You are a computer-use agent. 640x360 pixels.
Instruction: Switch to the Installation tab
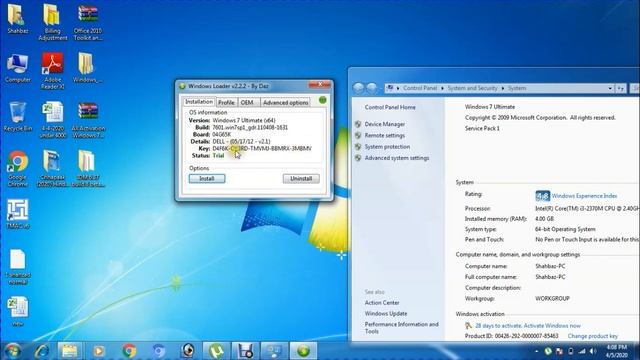coord(199,102)
